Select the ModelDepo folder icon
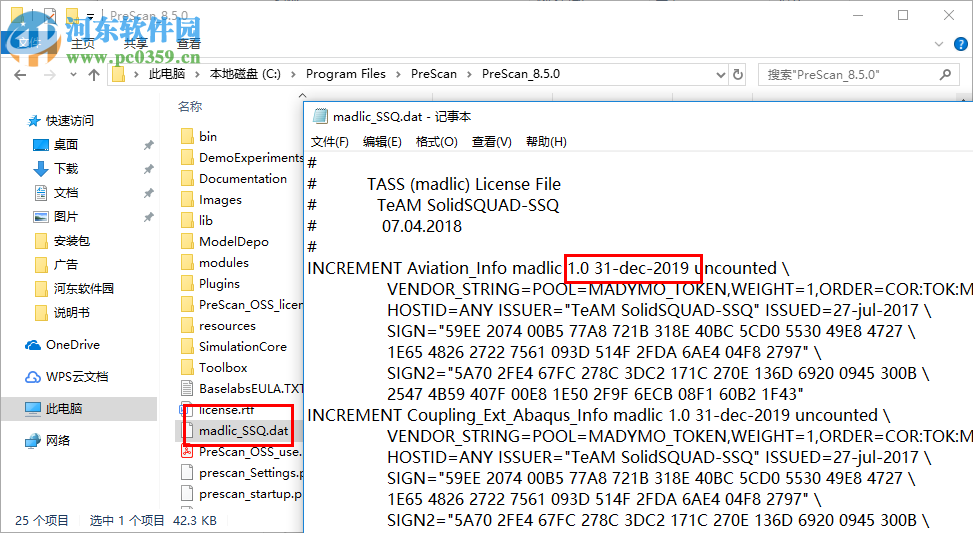 187,241
